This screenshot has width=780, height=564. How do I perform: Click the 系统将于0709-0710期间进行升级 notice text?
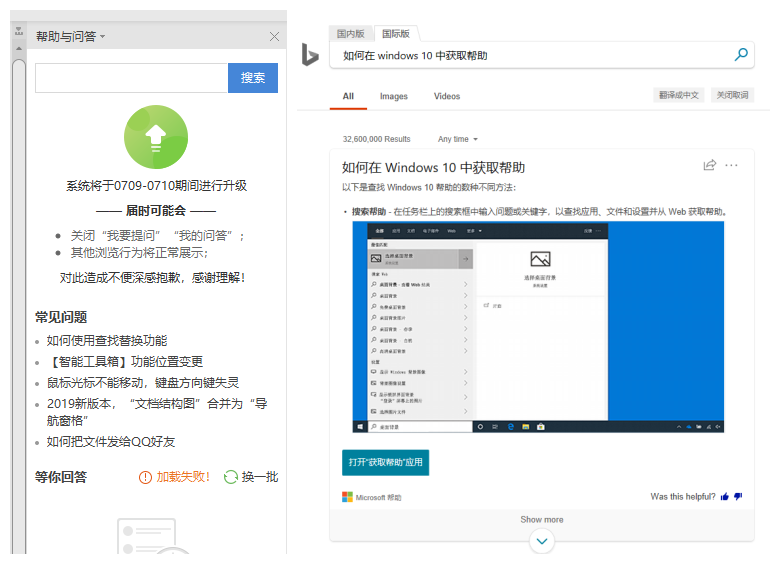click(x=157, y=186)
